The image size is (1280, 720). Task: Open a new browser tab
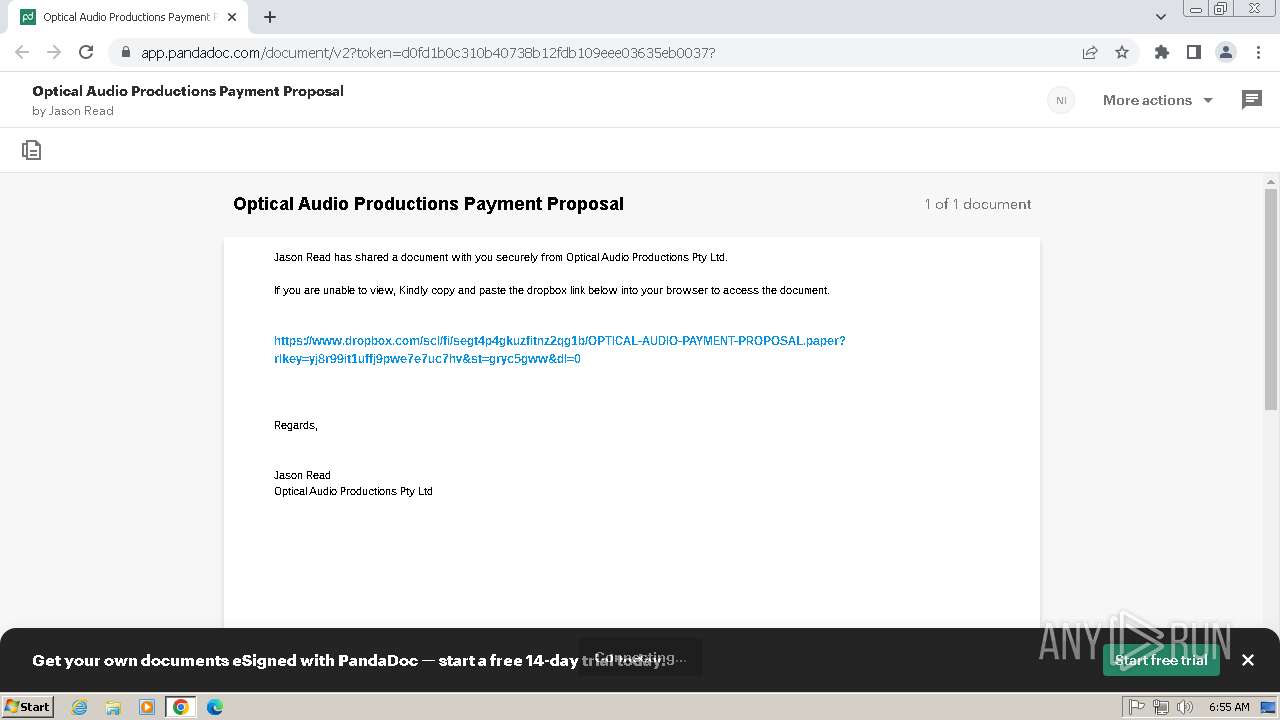coord(270,17)
